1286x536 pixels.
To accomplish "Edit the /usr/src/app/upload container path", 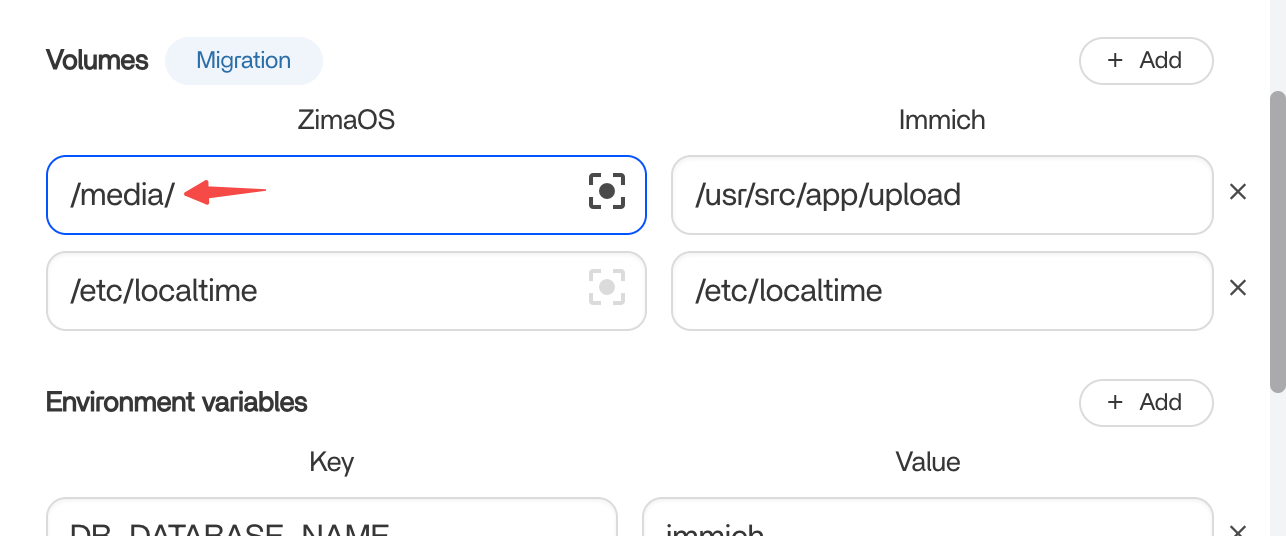I will 942,194.
